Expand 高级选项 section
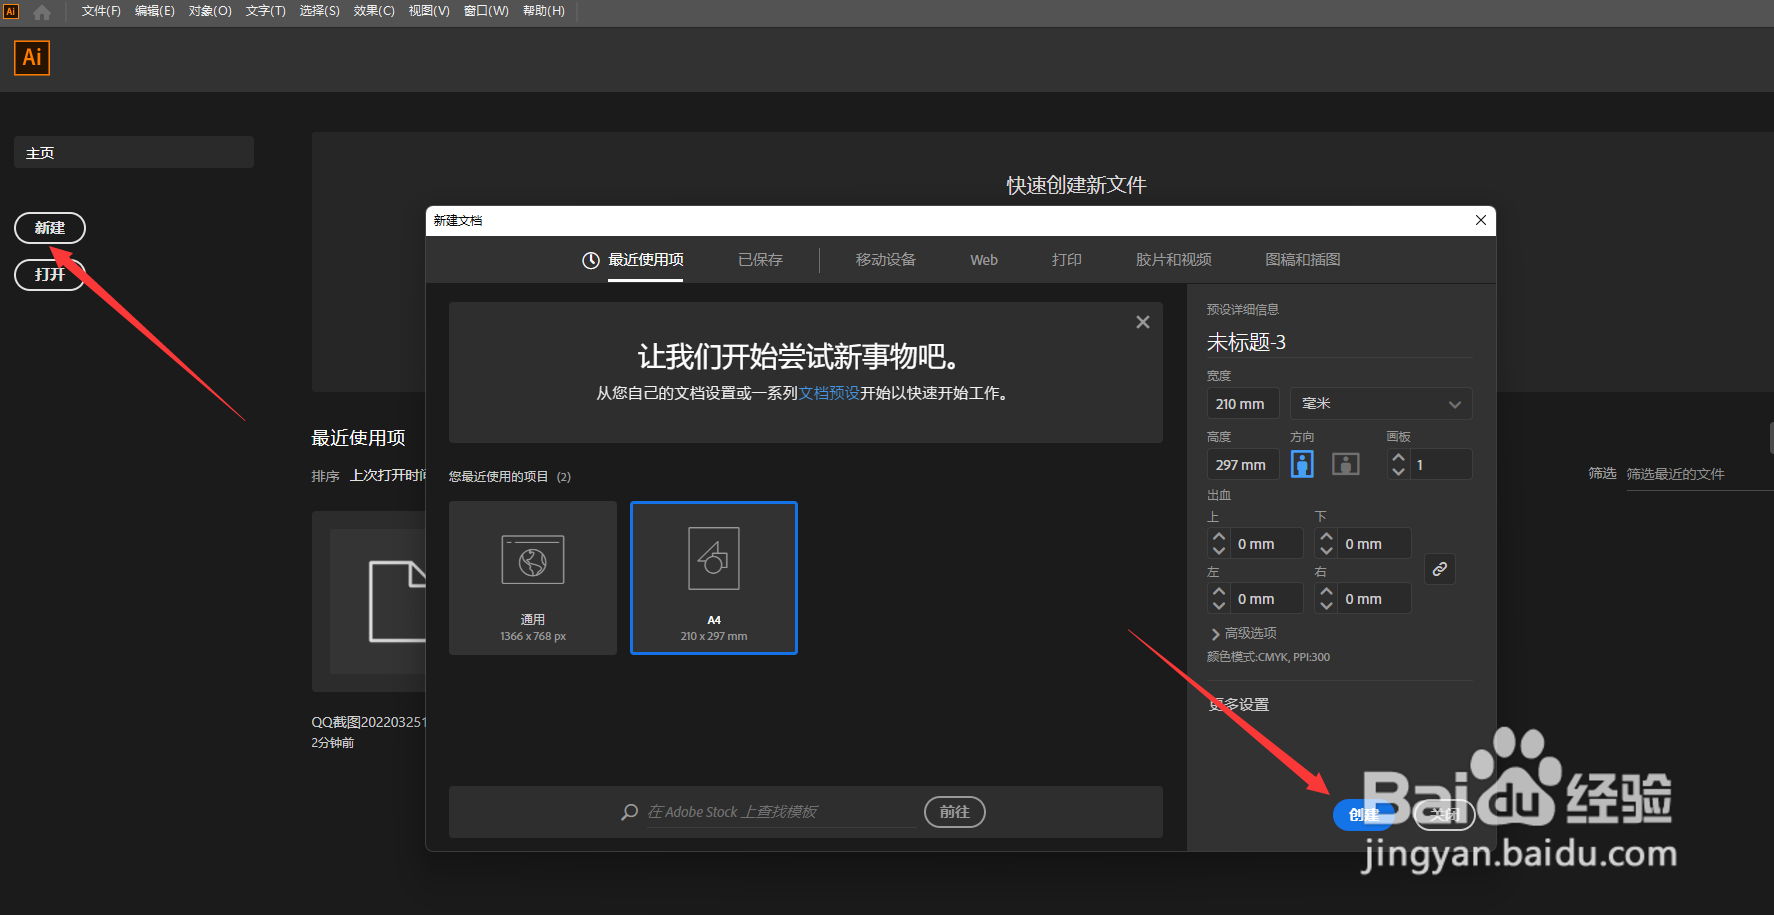 (1243, 633)
